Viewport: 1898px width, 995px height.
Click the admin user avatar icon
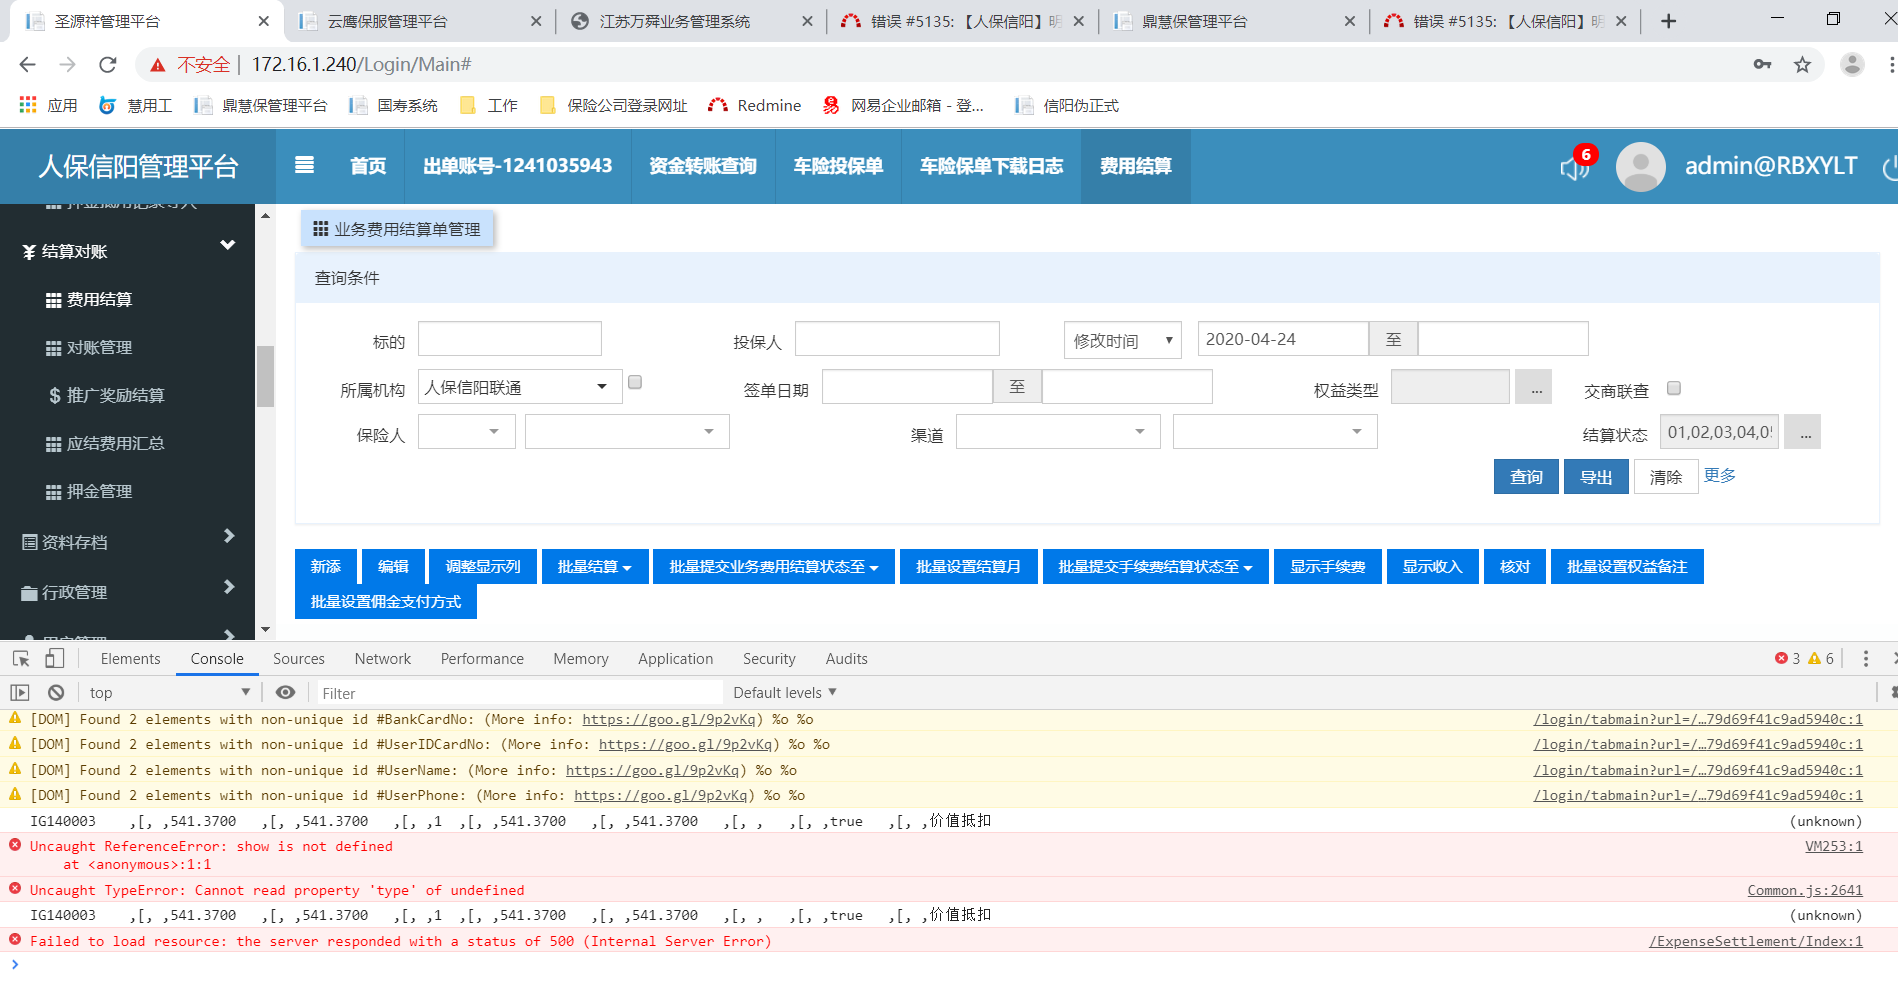[x=1640, y=166]
